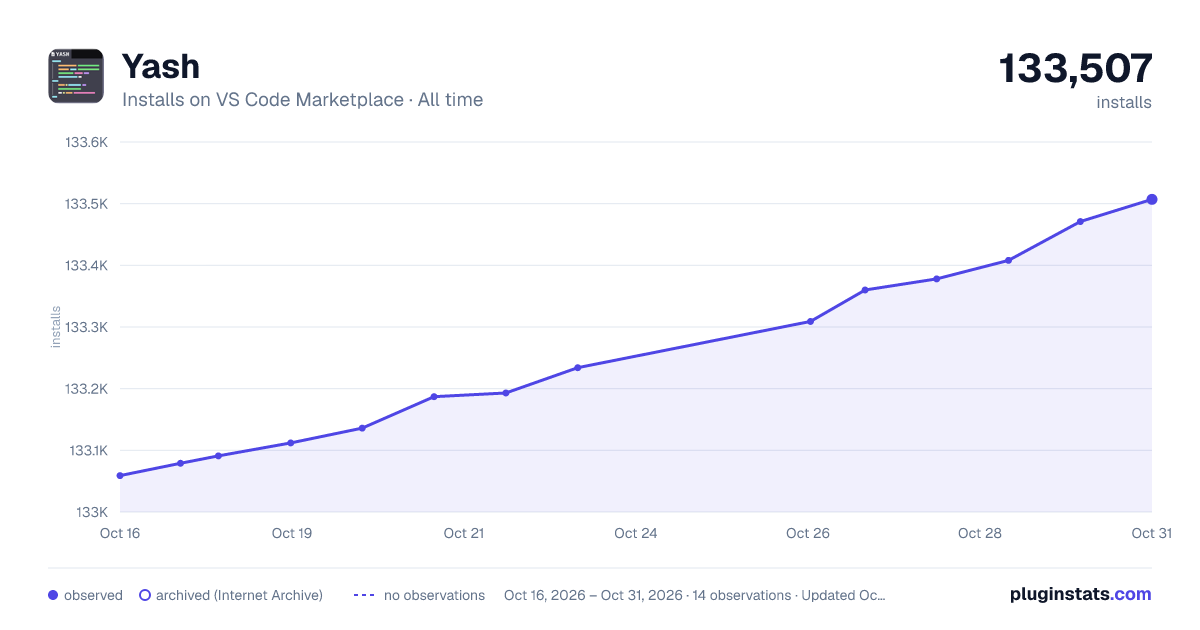The width and height of the screenshot is (1200, 630).
Task: Click 'installs' caption under 133,507
Action: [x=1124, y=102]
